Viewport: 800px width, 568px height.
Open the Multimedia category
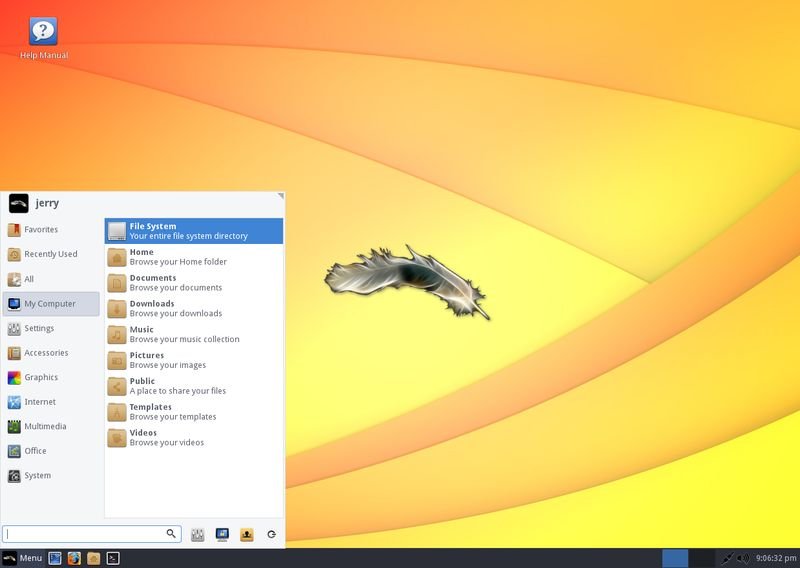(45, 427)
